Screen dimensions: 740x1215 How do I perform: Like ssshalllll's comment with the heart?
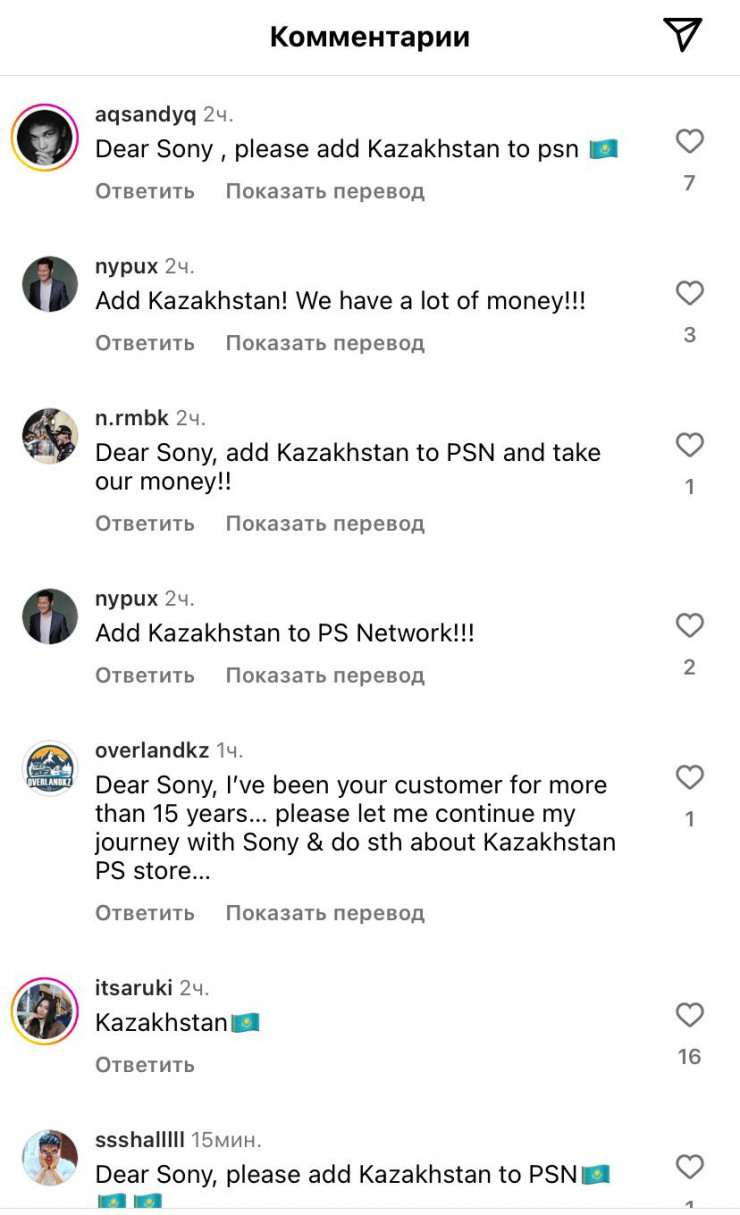689,1166
